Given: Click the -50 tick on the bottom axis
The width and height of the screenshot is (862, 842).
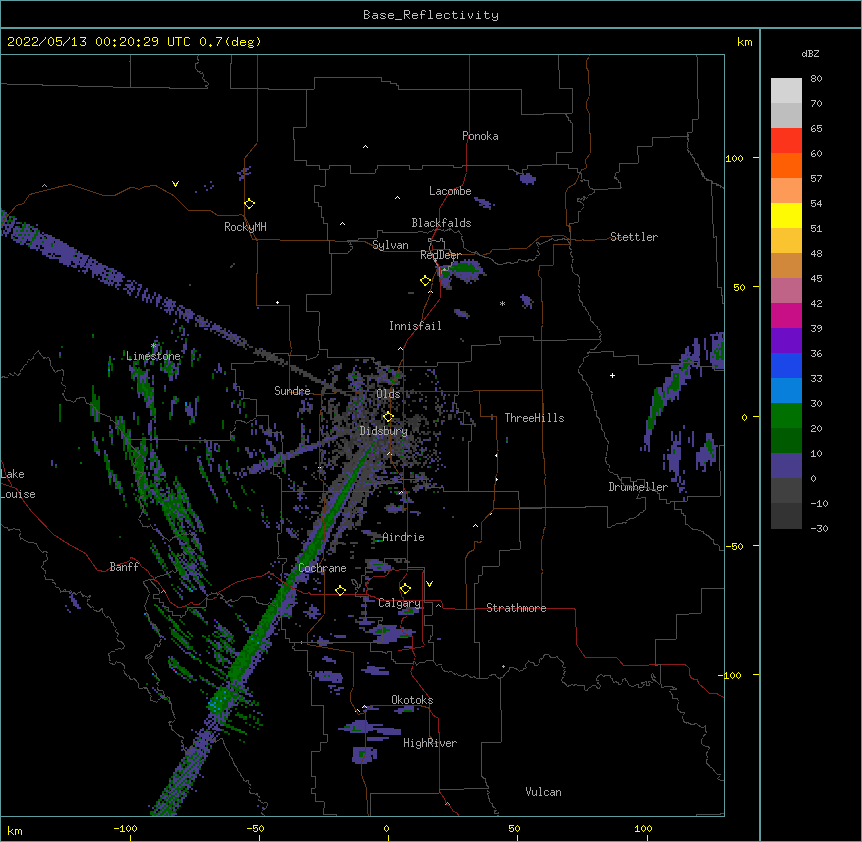Looking at the screenshot, I should [x=255, y=829].
